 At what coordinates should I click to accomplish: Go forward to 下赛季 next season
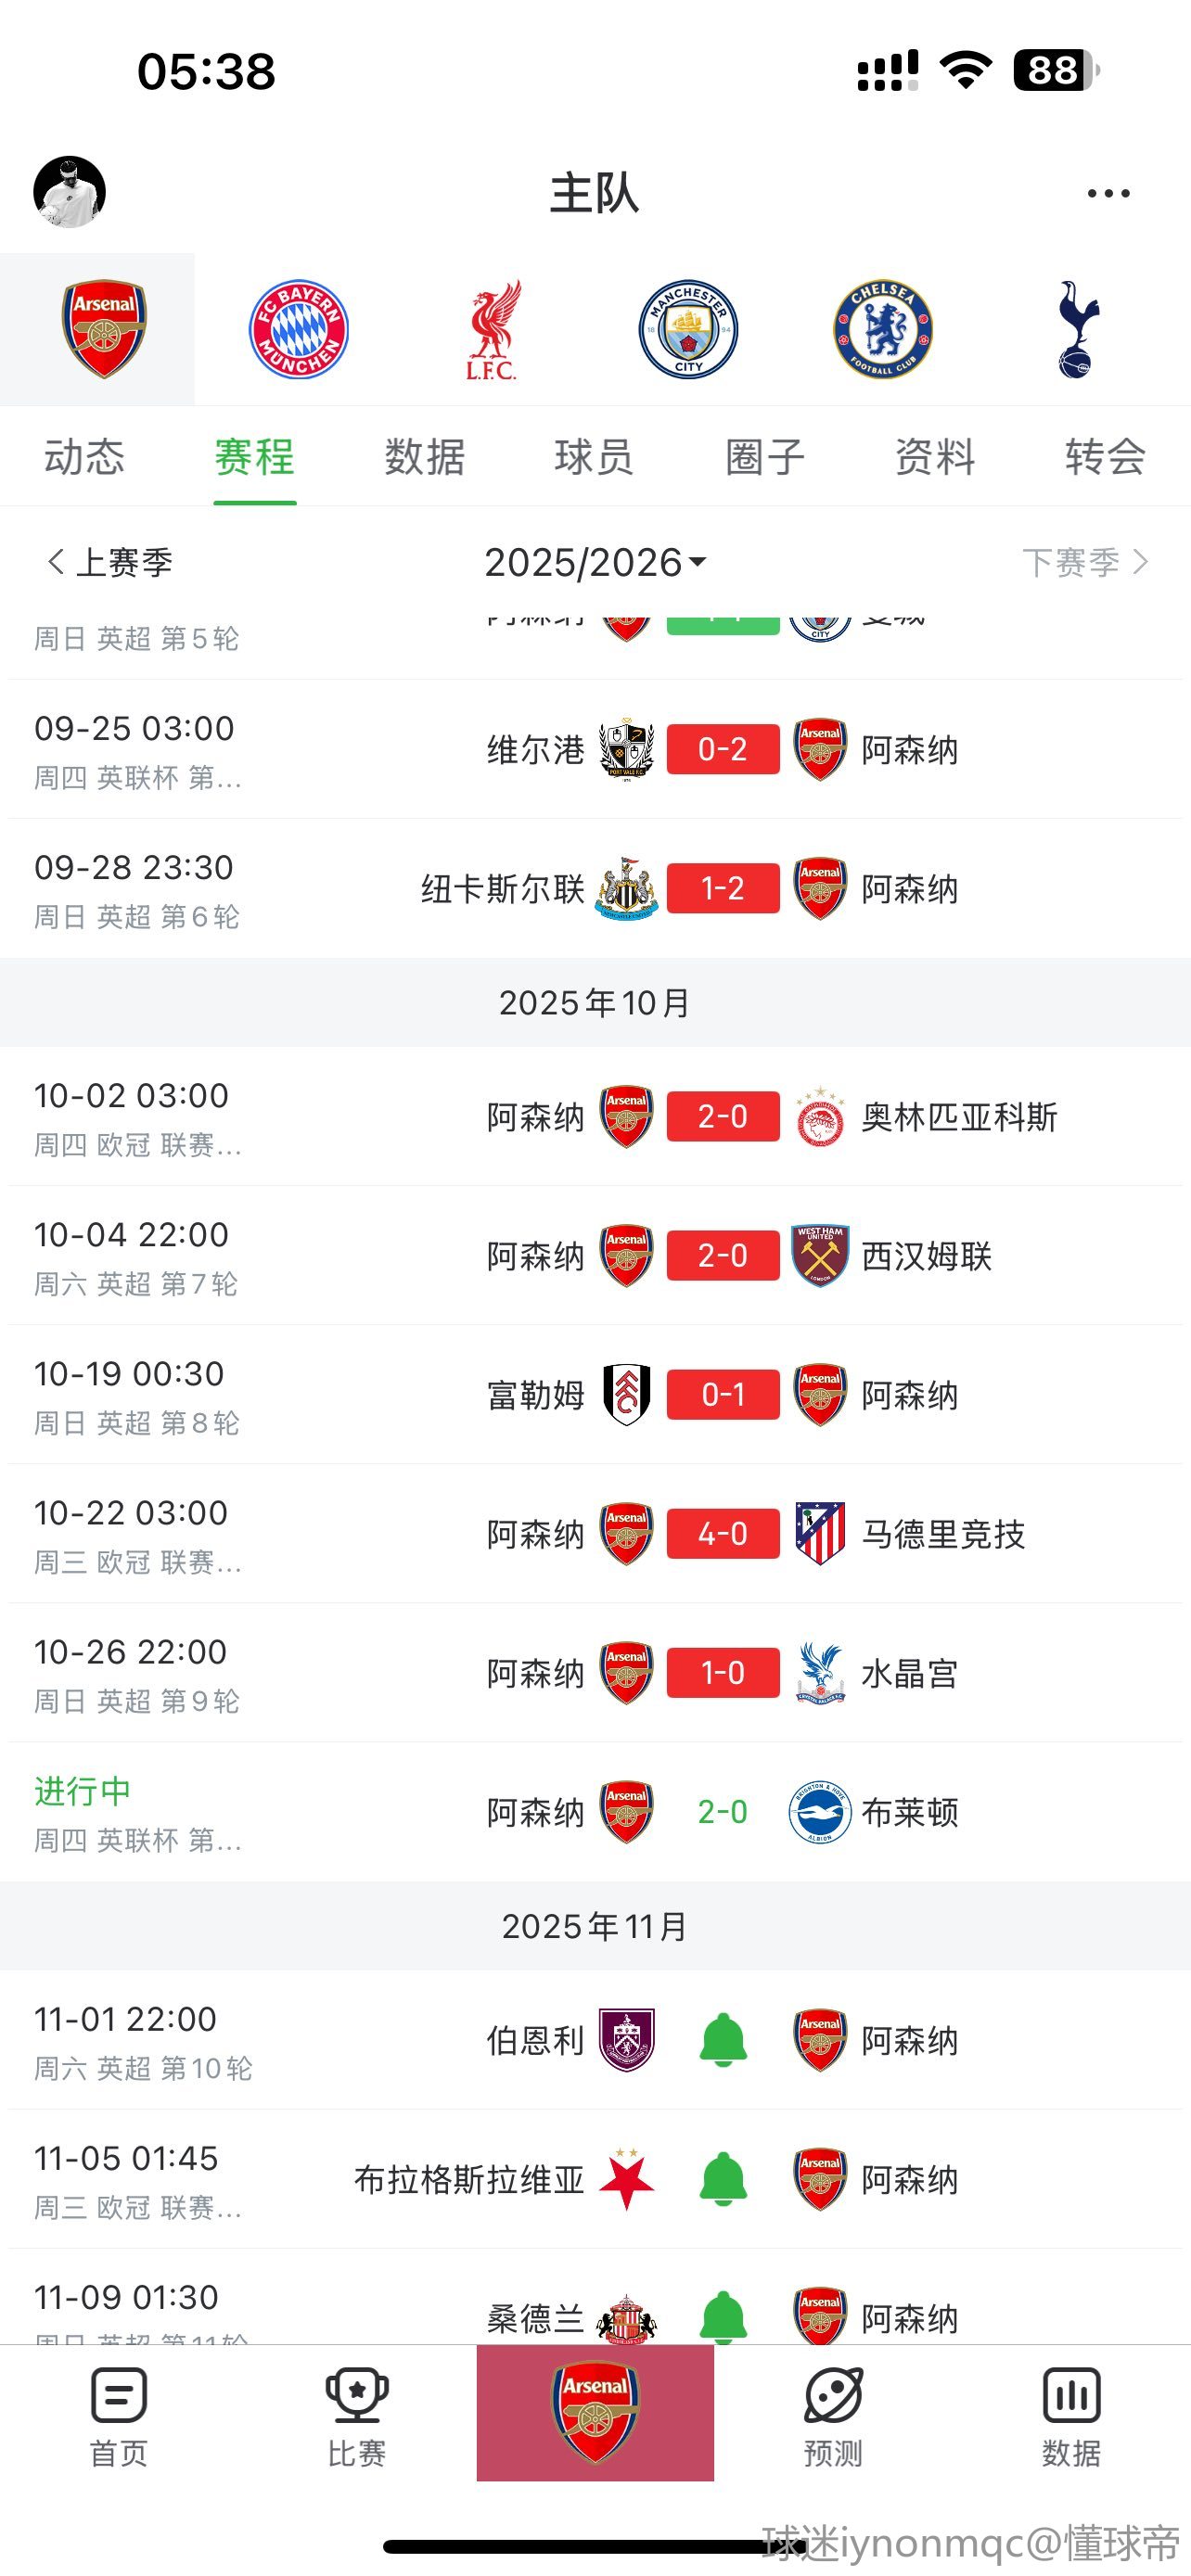coord(1084,563)
